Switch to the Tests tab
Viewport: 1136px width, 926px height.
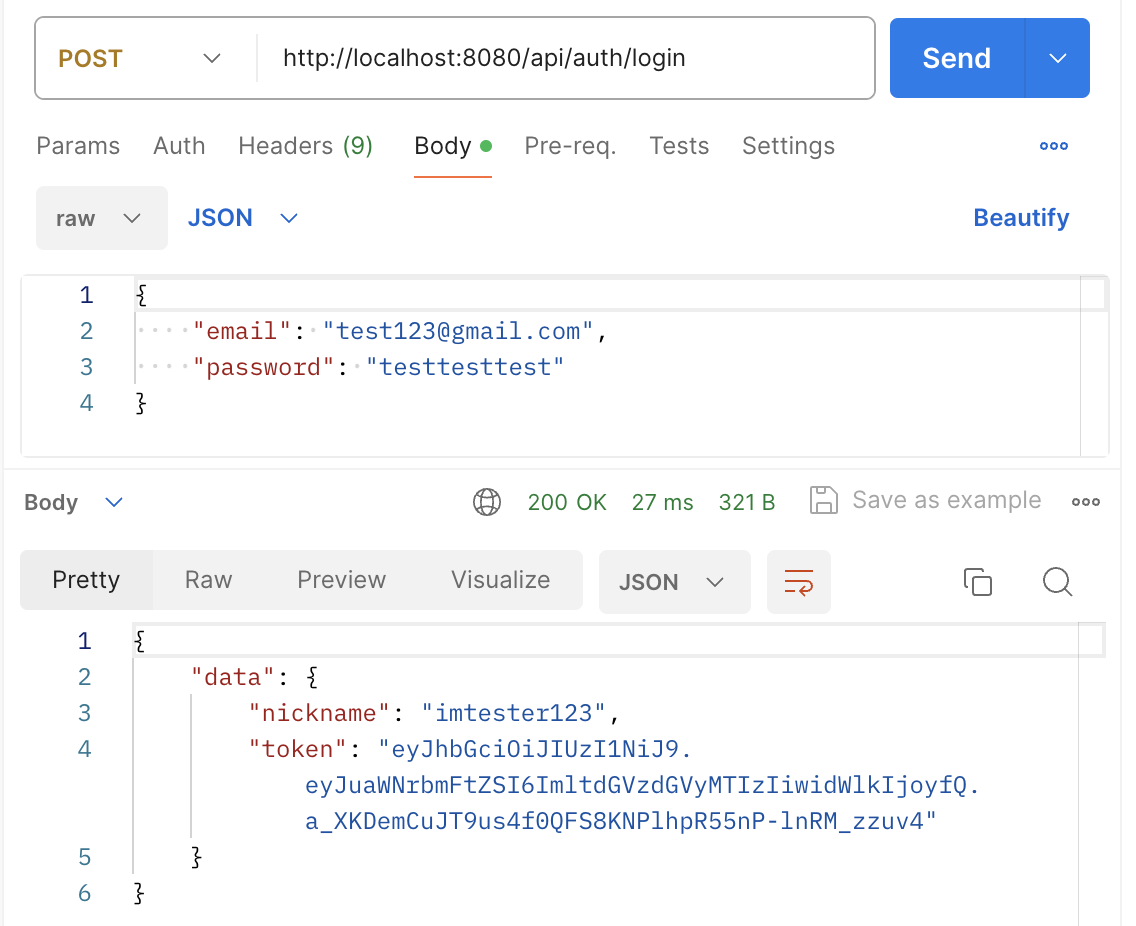pyautogui.click(x=679, y=146)
